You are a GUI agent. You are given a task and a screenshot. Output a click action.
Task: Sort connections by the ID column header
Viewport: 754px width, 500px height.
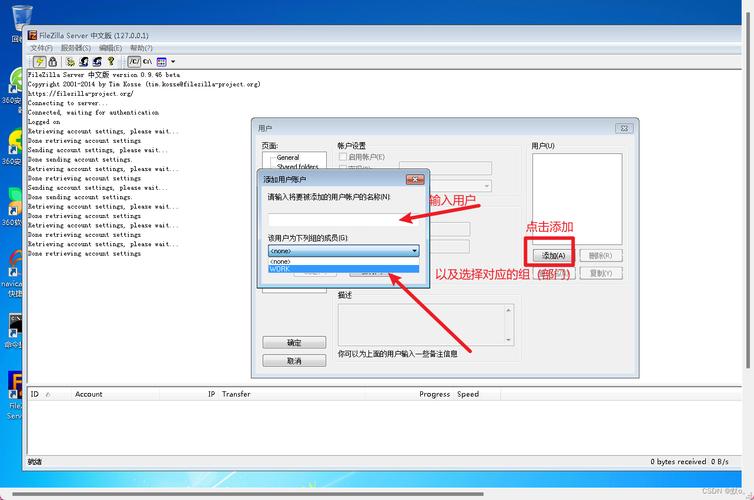35,394
